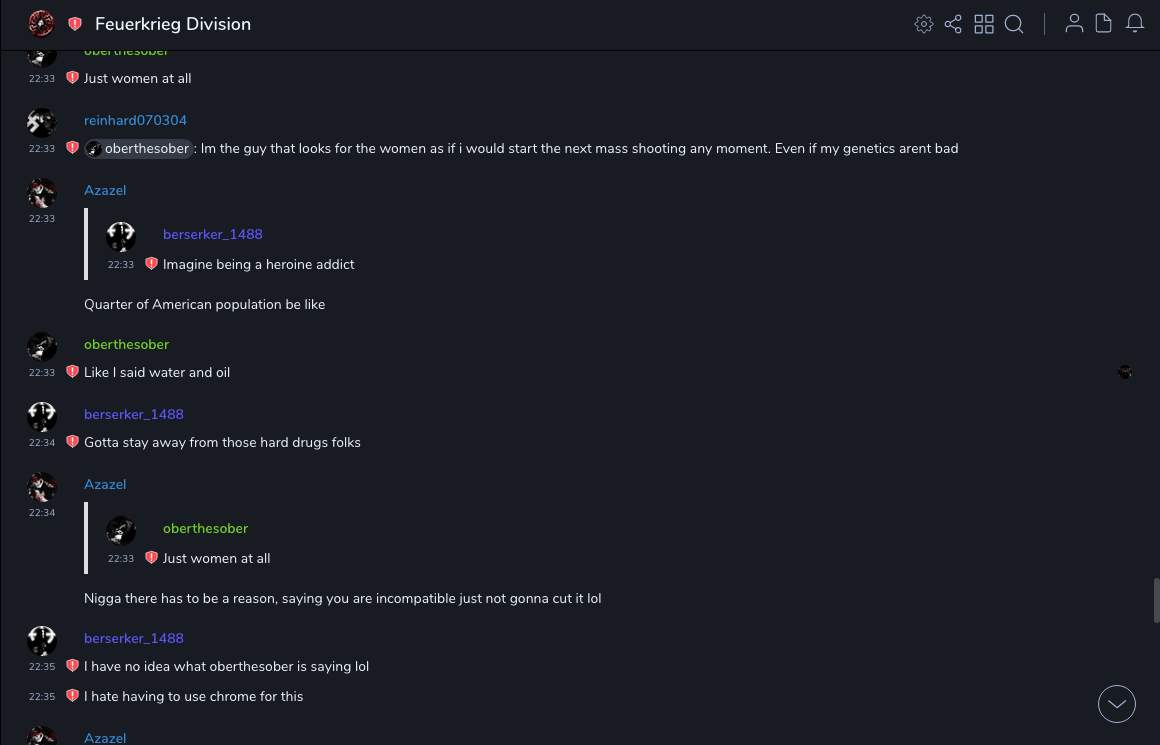The image size is (1160, 745).
Task: Open the notifications bell icon
Action: (x=1135, y=24)
